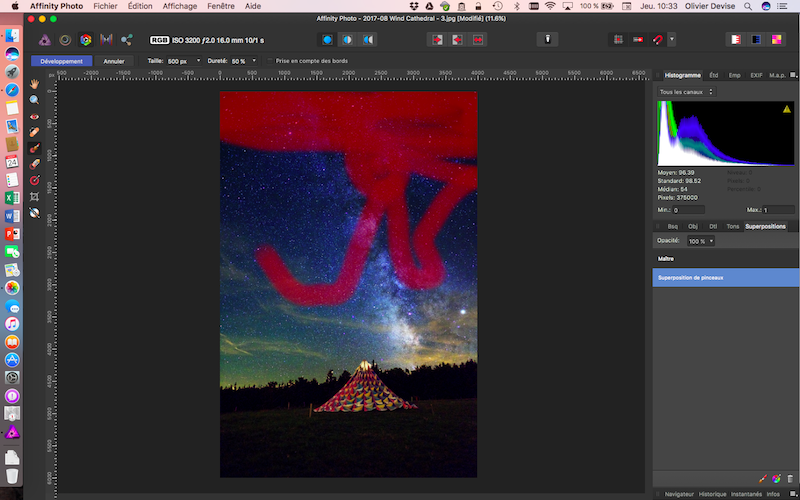Switch to the Tons tab
This screenshot has height=500, width=800.
pos(733,226)
